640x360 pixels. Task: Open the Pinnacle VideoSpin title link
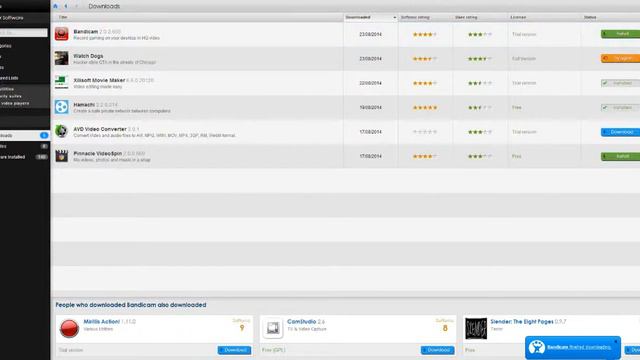[98, 153]
